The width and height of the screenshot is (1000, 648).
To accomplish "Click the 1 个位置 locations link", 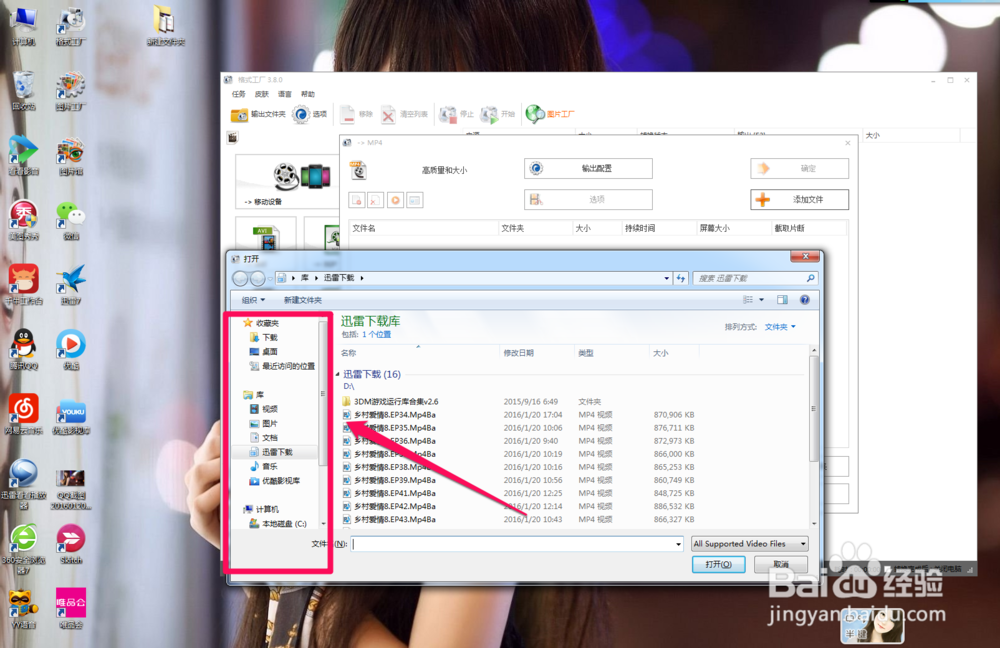I will [x=376, y=335].
